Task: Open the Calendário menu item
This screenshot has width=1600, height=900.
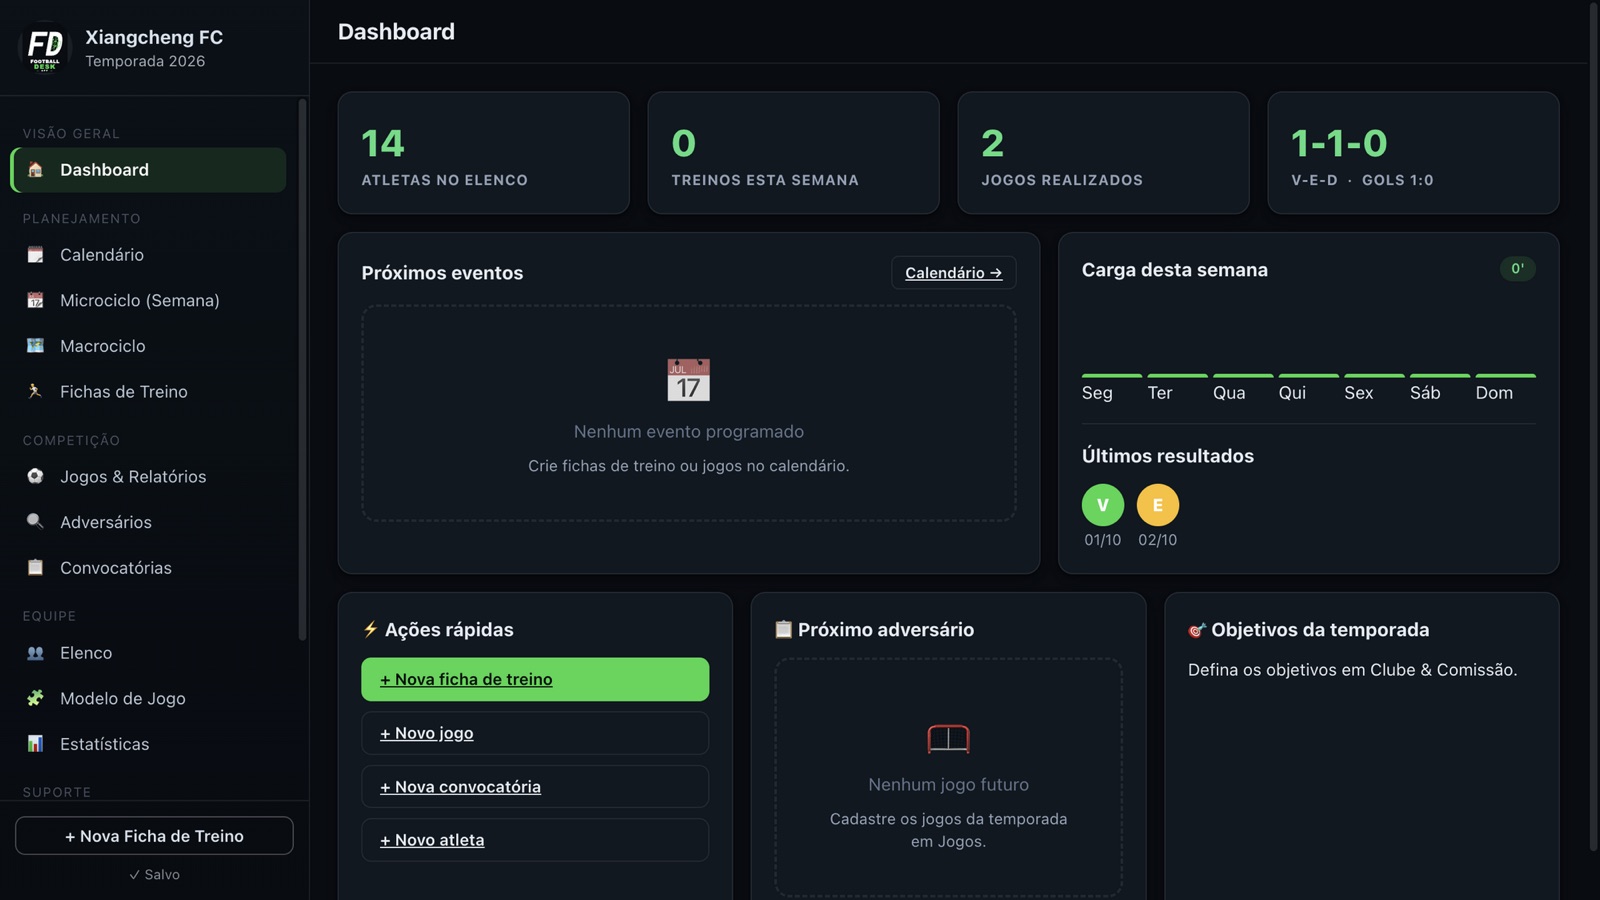Action: pos(148,255)
